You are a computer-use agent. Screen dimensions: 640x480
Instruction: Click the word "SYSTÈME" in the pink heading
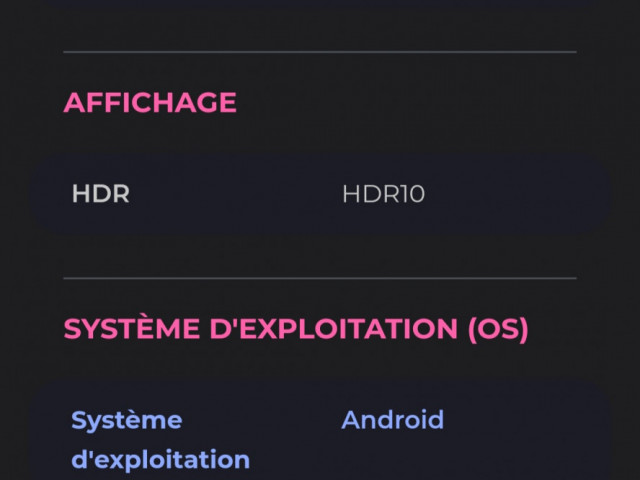pos(132,328)
